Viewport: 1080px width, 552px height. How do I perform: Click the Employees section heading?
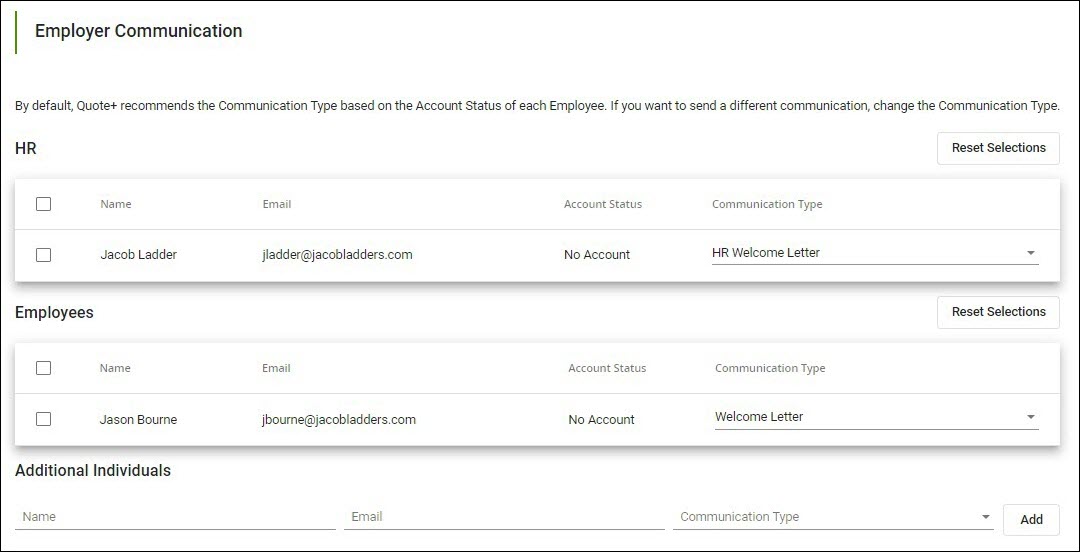54,313
